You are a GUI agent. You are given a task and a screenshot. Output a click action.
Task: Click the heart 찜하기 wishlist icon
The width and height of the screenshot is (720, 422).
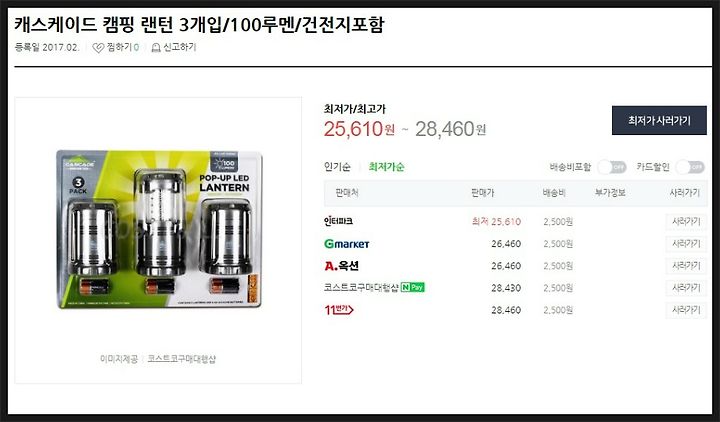click(x=98, y=48)
